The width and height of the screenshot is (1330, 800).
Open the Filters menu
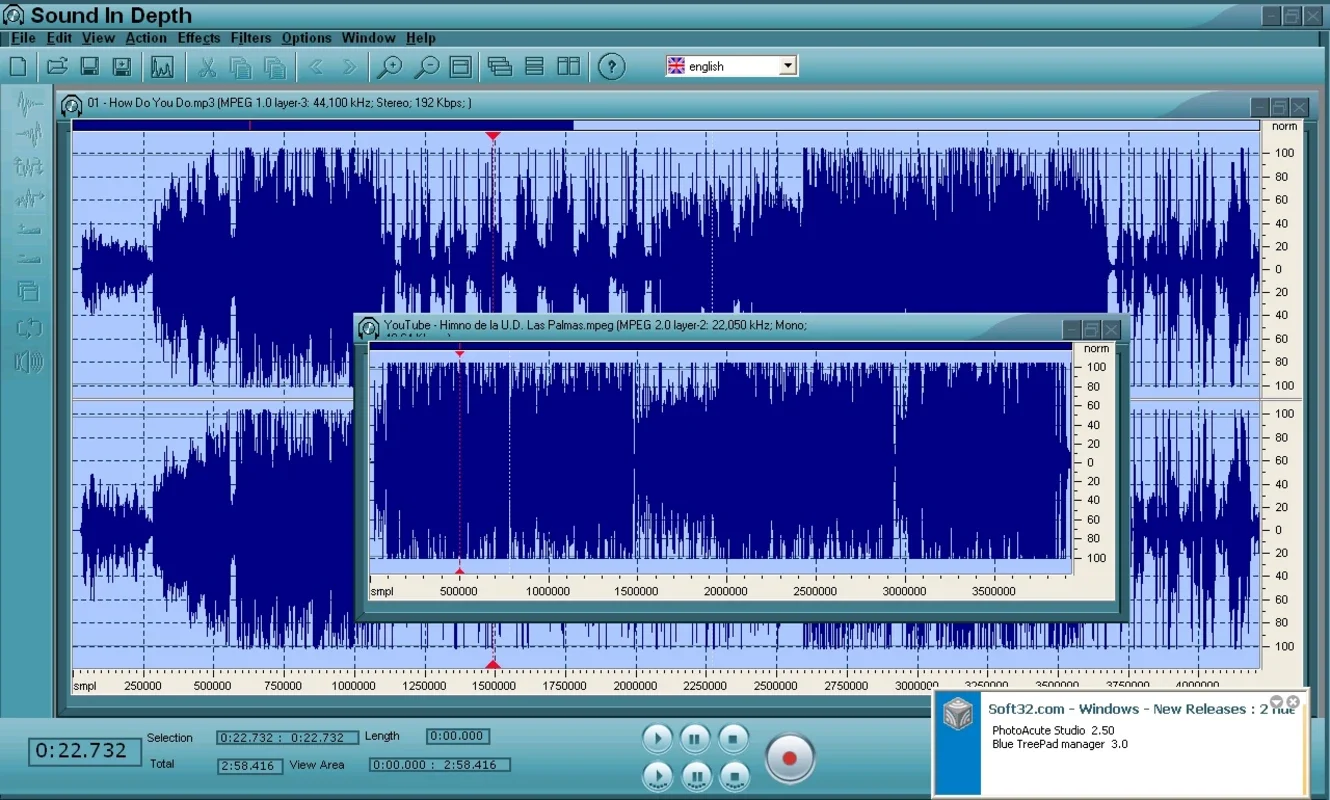[x=251, y=38]
